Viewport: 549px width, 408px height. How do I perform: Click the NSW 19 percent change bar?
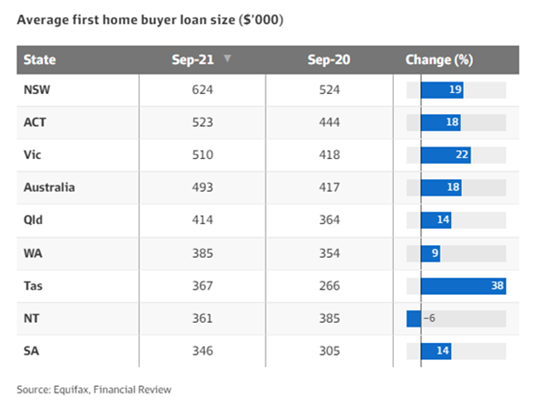442,90
